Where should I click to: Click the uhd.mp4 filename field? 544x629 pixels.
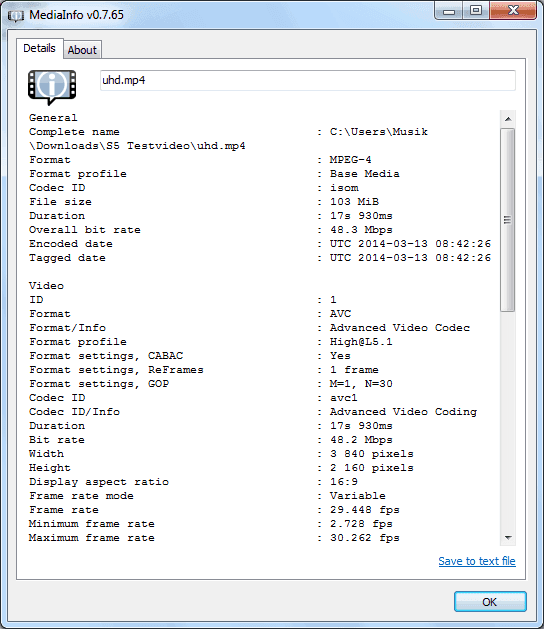click(308, 80)
